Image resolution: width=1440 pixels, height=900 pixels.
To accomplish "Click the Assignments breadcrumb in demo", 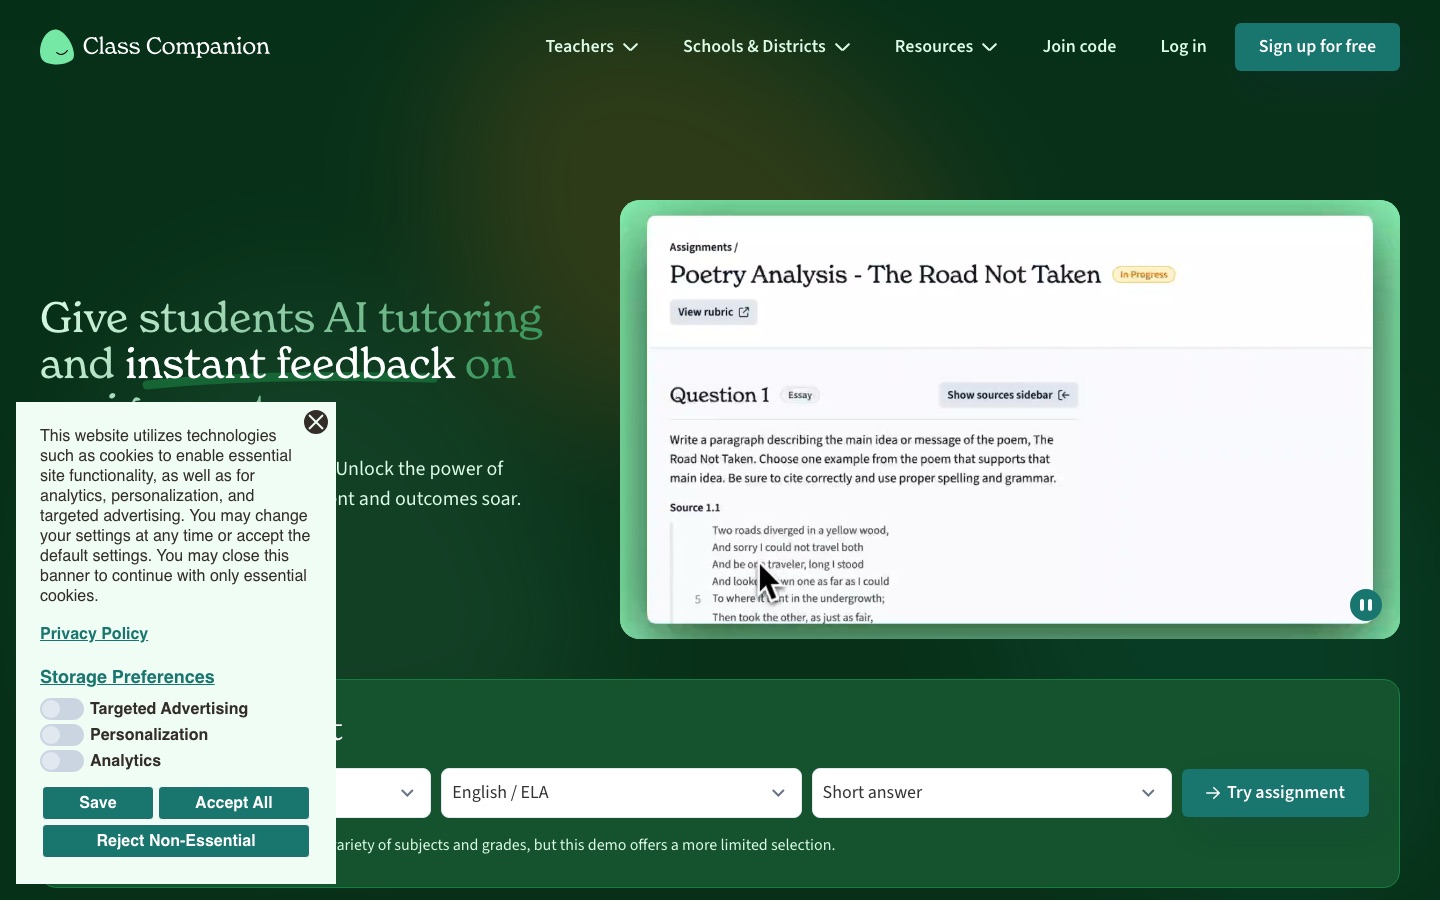I will point(701,247).
